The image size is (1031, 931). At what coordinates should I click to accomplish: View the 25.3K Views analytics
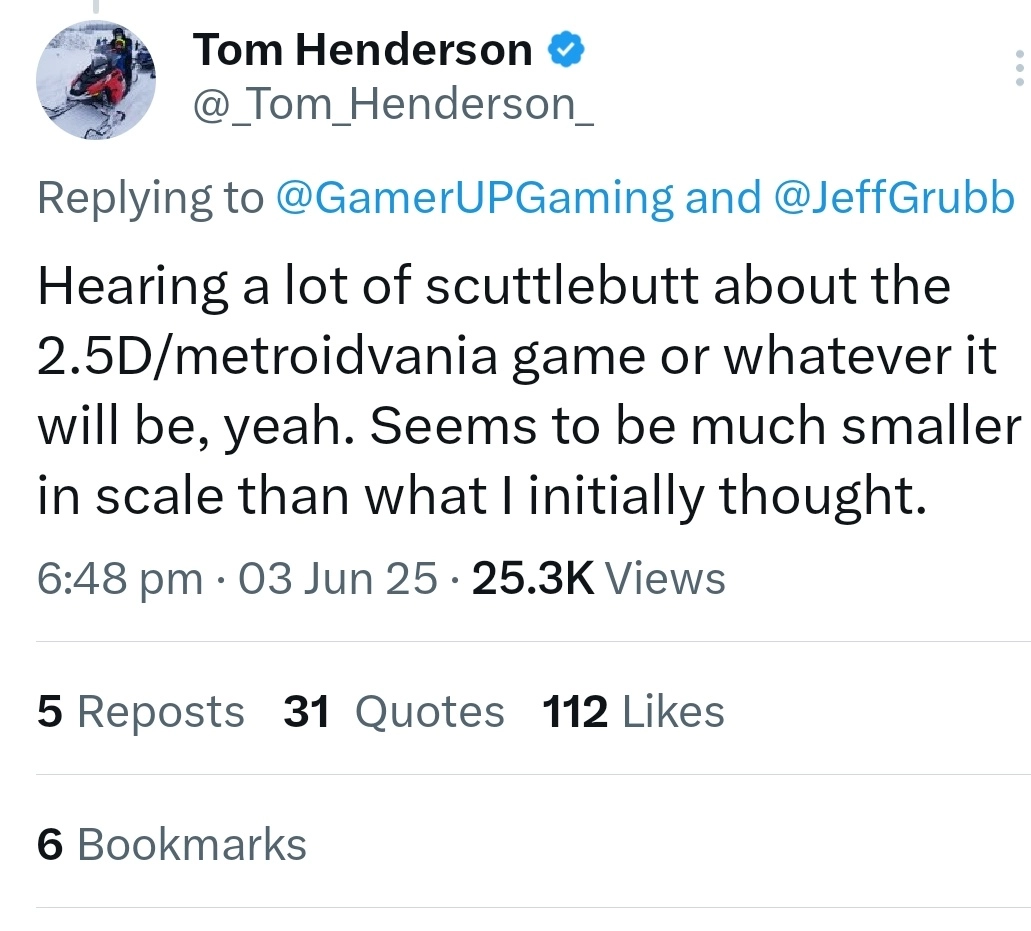(597, 578)
